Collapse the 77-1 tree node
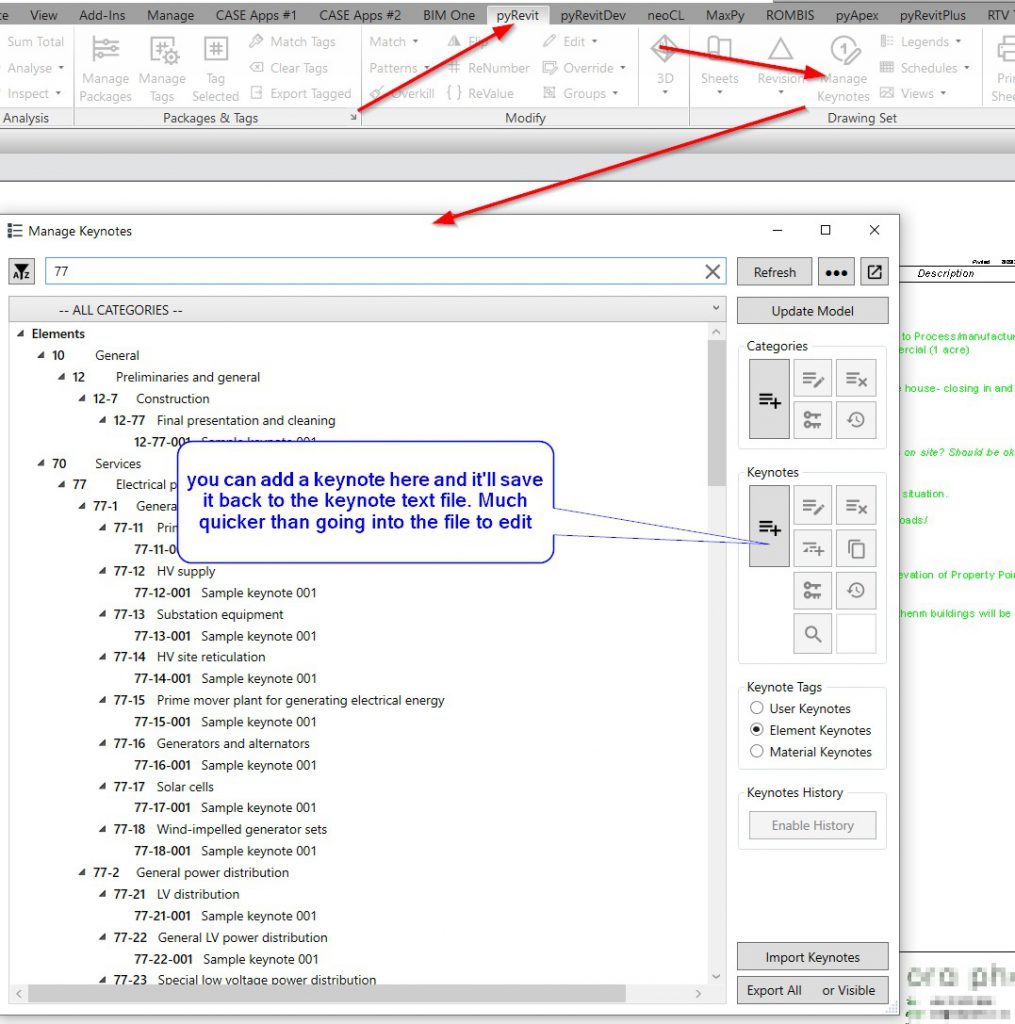 coord(84,507)
